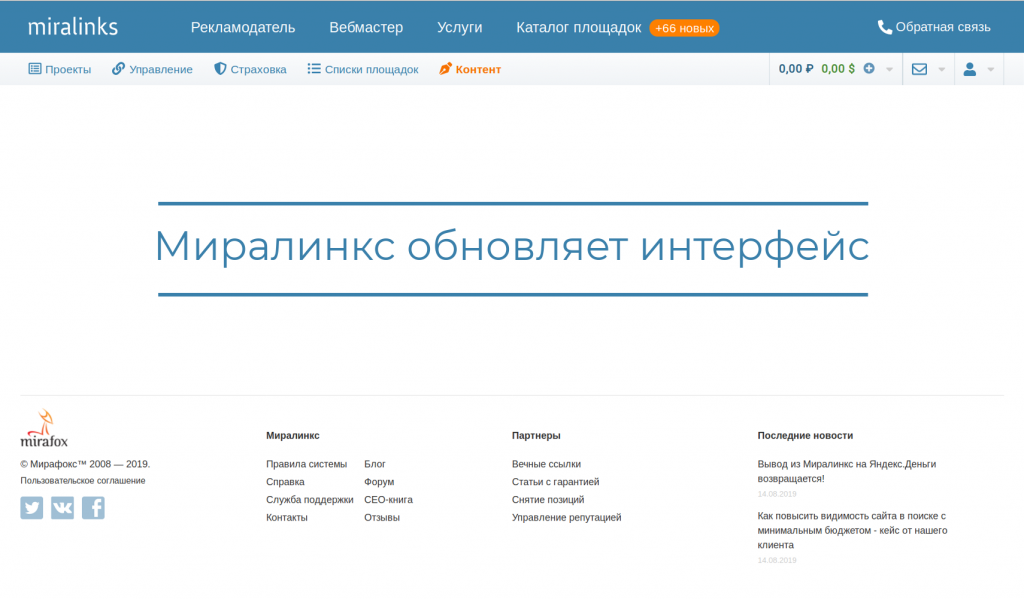The width and height of the screenshot is (1024, 599).
Task: Click the © Мирафокс 2008 — 2019 text
Action: 85,464
